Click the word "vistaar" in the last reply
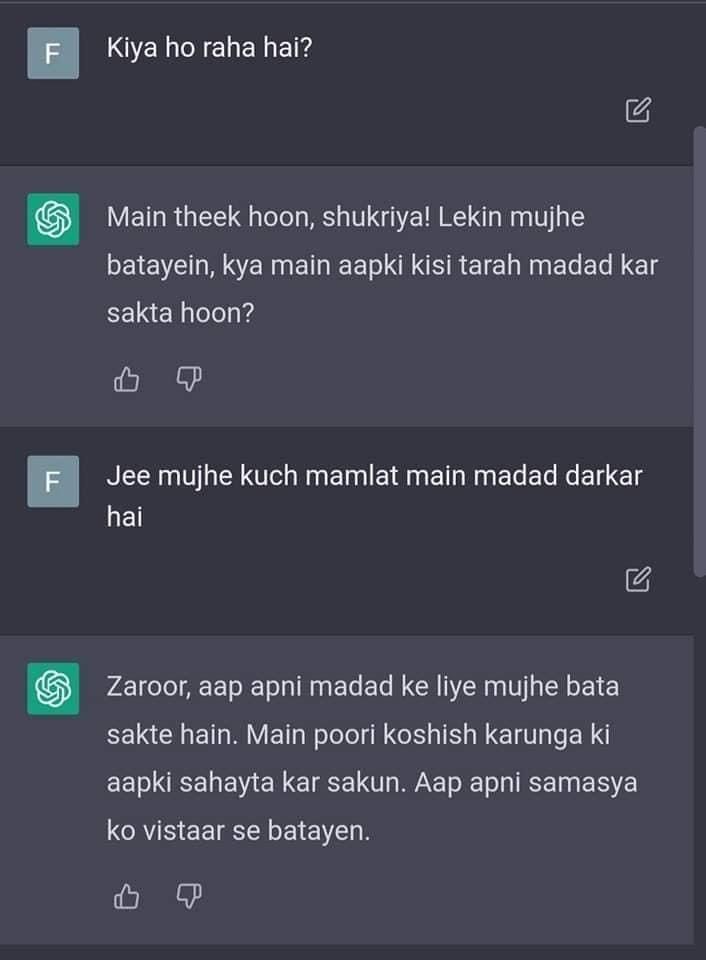706x960 pixels. [182, 831]
